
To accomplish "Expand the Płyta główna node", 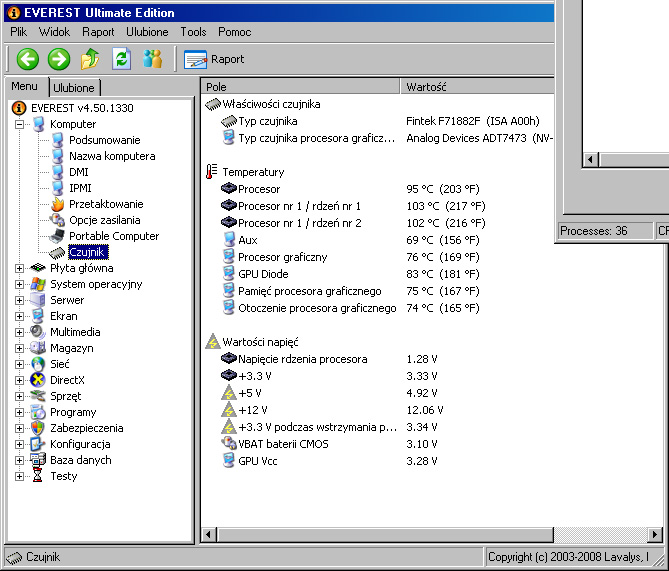I will click(x=19, y=268).
